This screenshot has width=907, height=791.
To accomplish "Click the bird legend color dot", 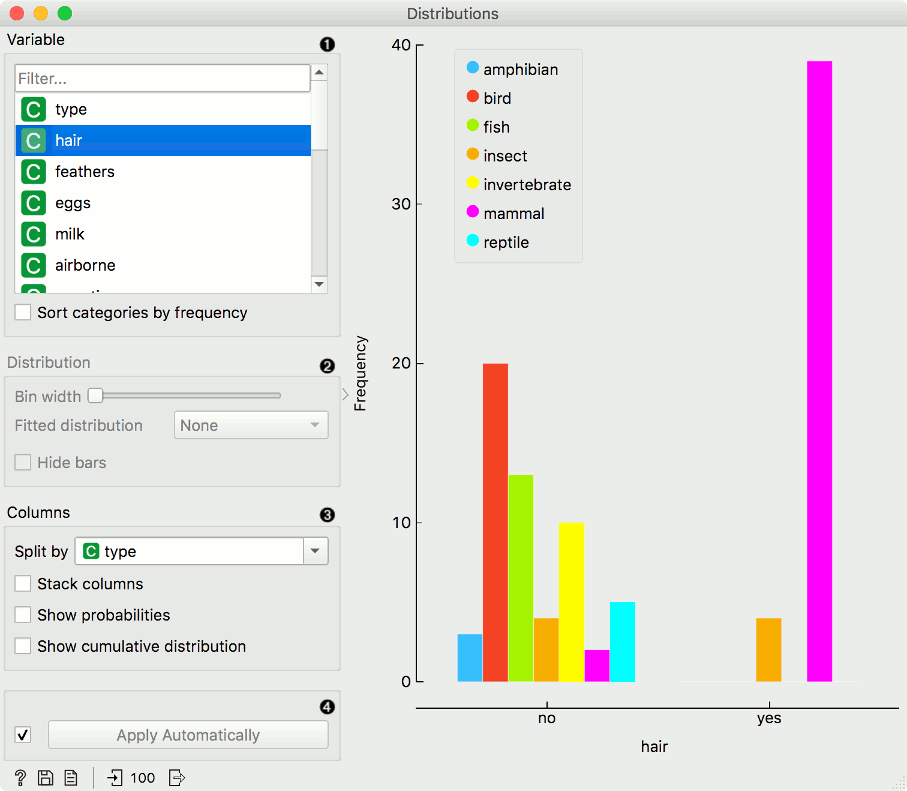I will click(x=473, y=97).
